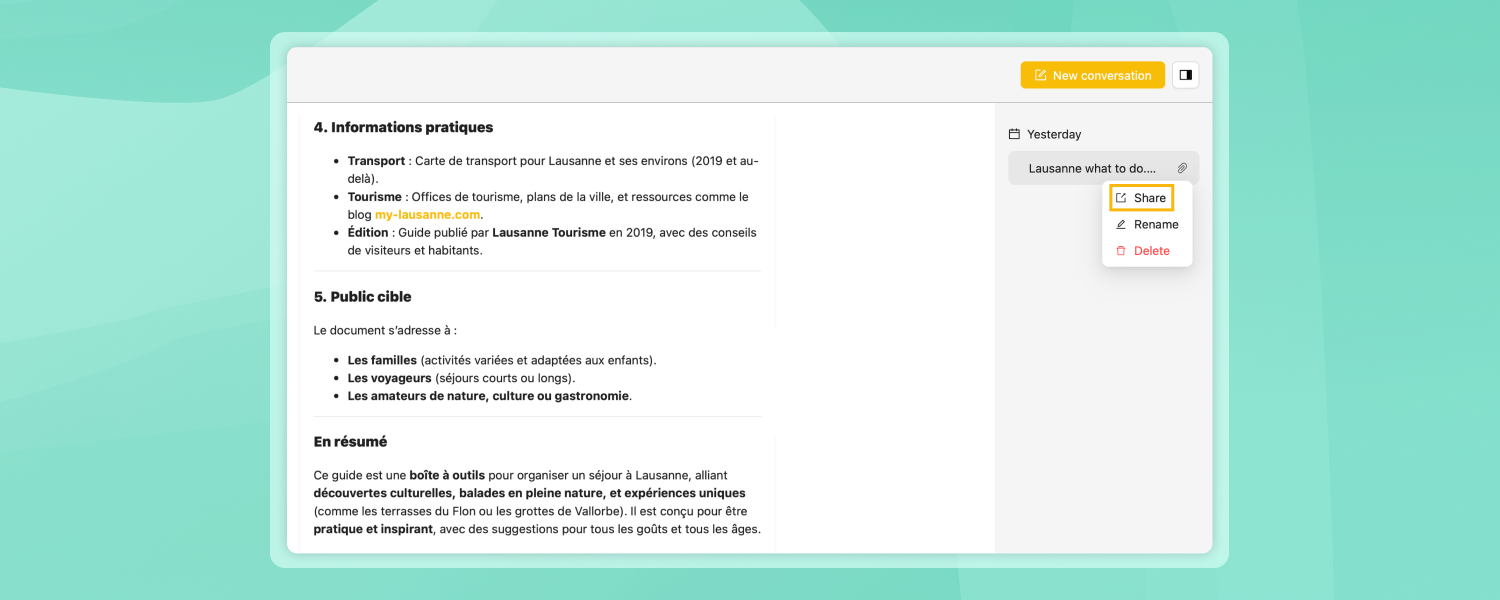Click the Share export icon in the context menu
1500x600 pixels.
pos(1121,198)
